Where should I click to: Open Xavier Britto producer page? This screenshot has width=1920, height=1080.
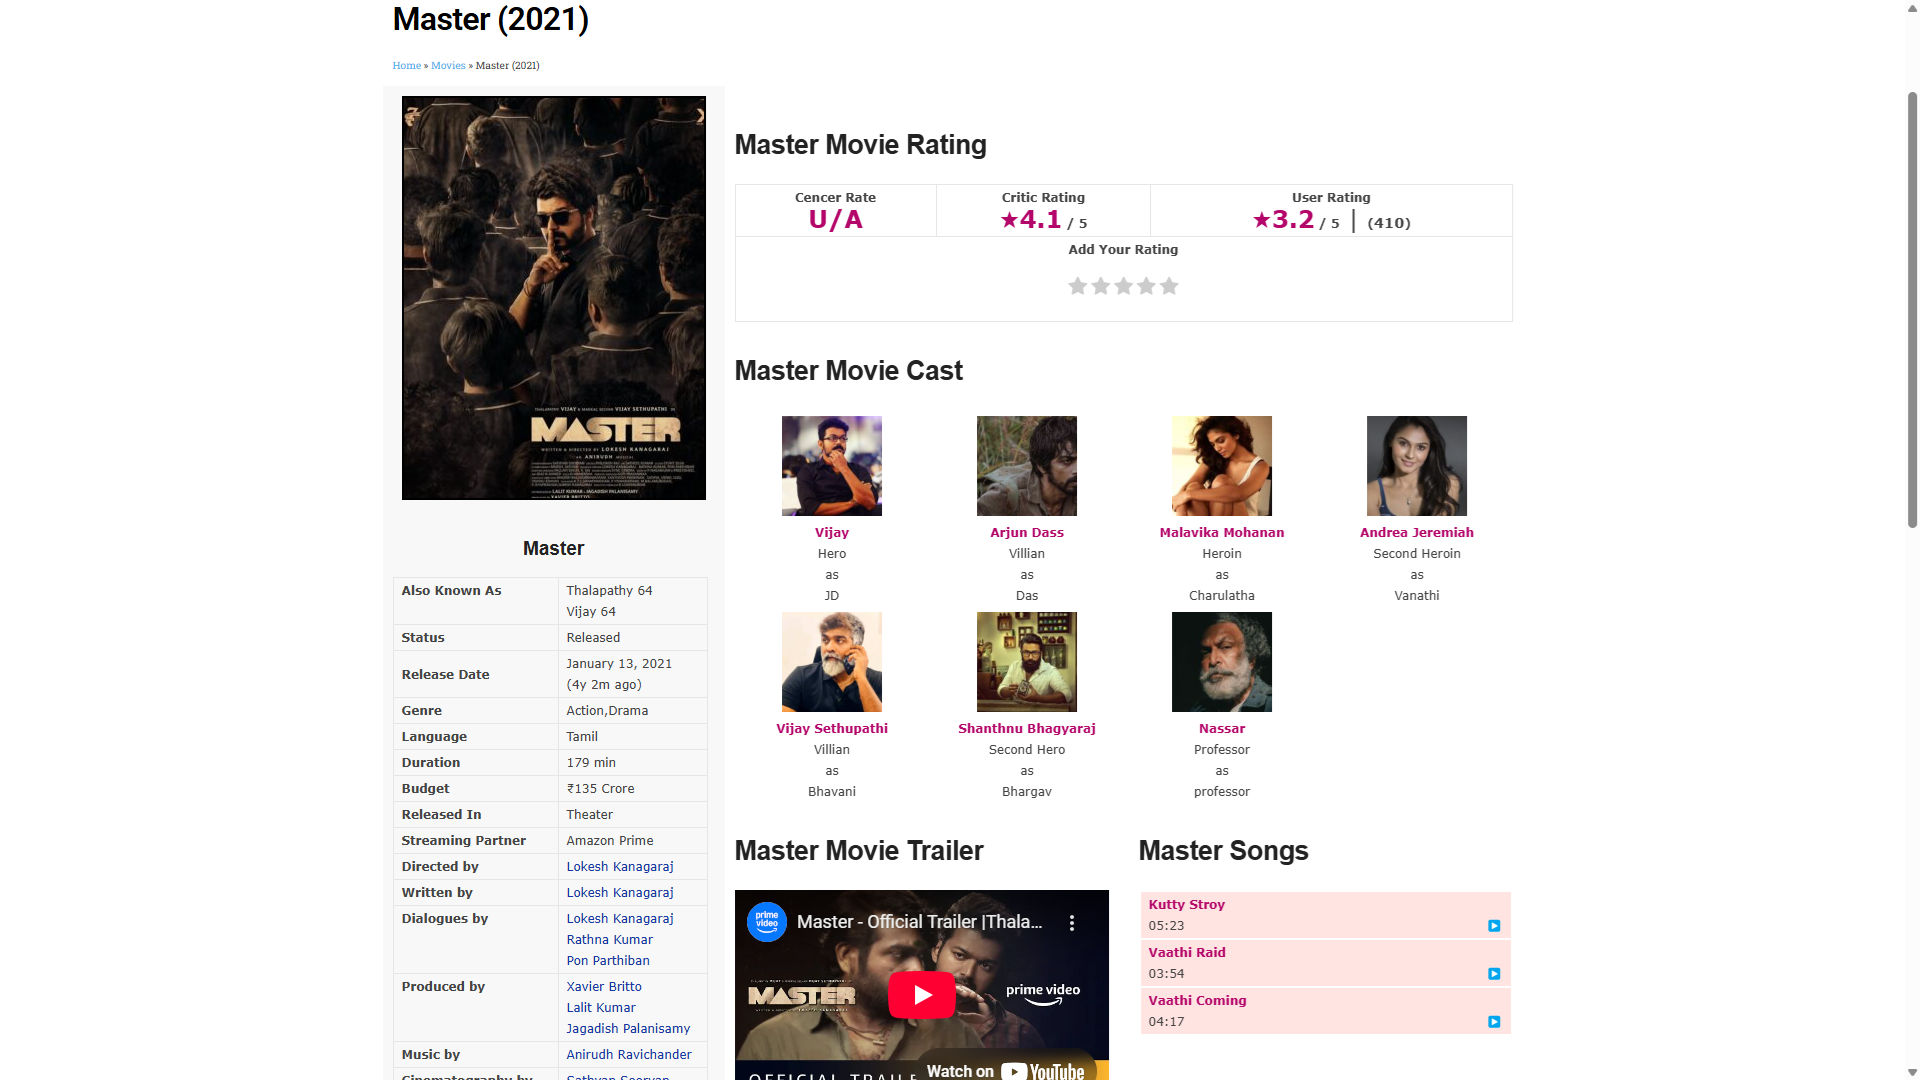coord(604,987)
